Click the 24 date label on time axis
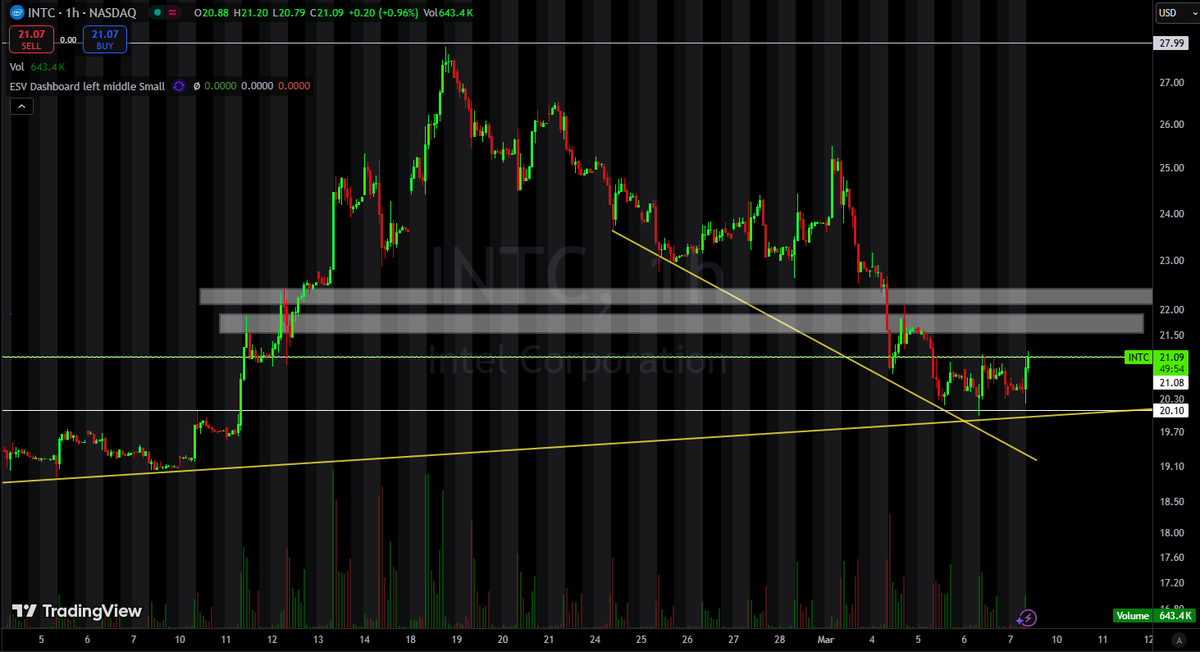 coord(594,639)
